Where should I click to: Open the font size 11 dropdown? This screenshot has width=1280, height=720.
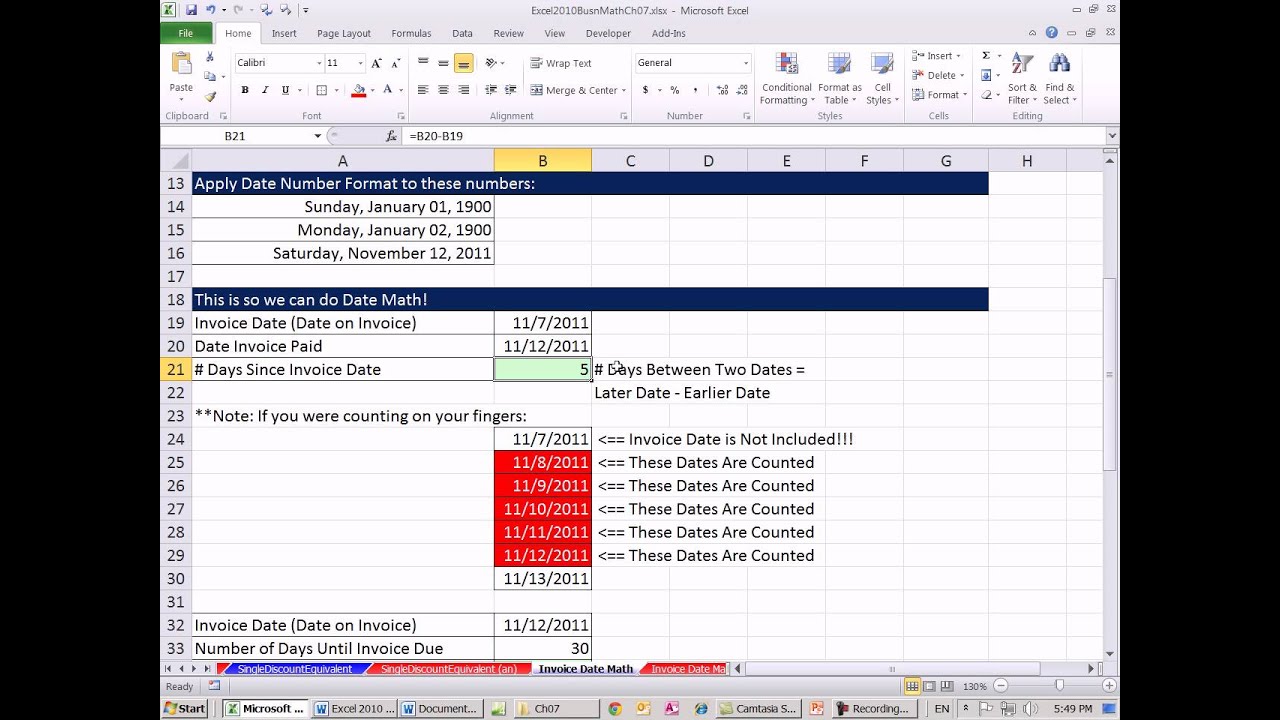[359, 63]
